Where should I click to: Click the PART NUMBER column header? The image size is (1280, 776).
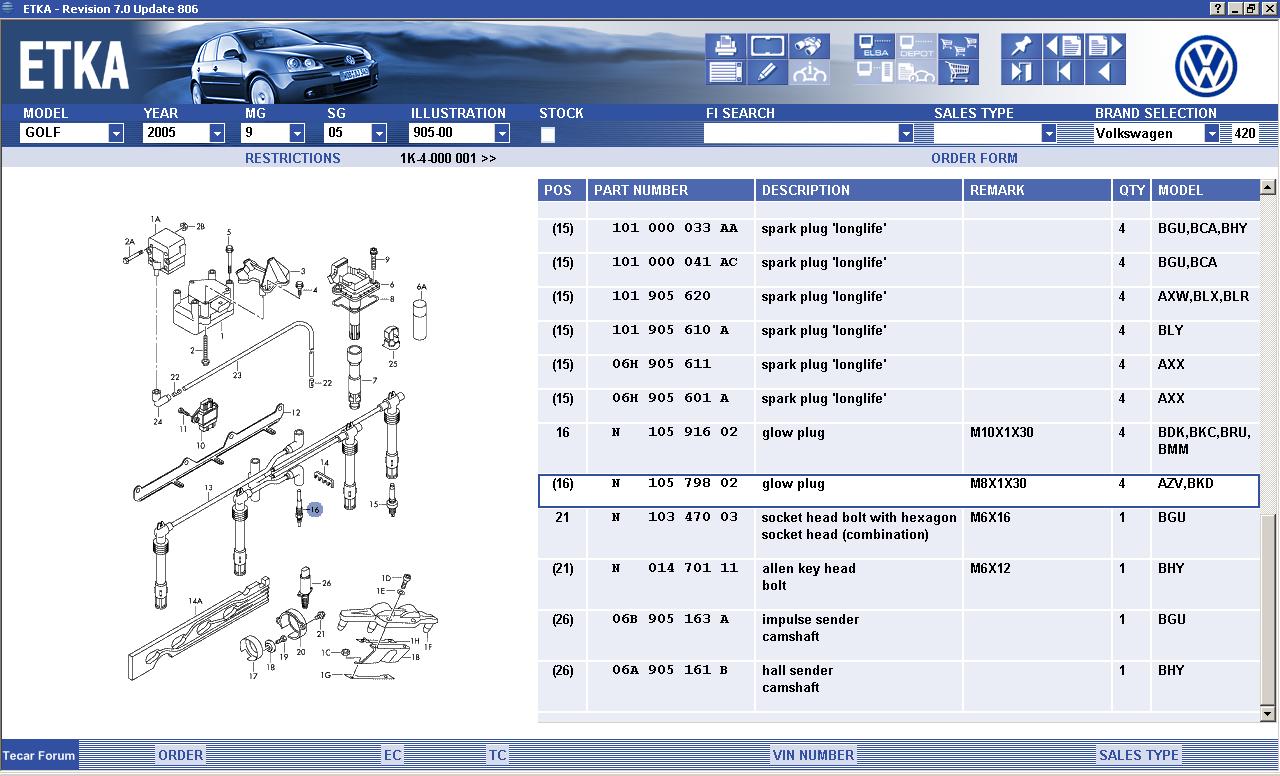point(671,190)
